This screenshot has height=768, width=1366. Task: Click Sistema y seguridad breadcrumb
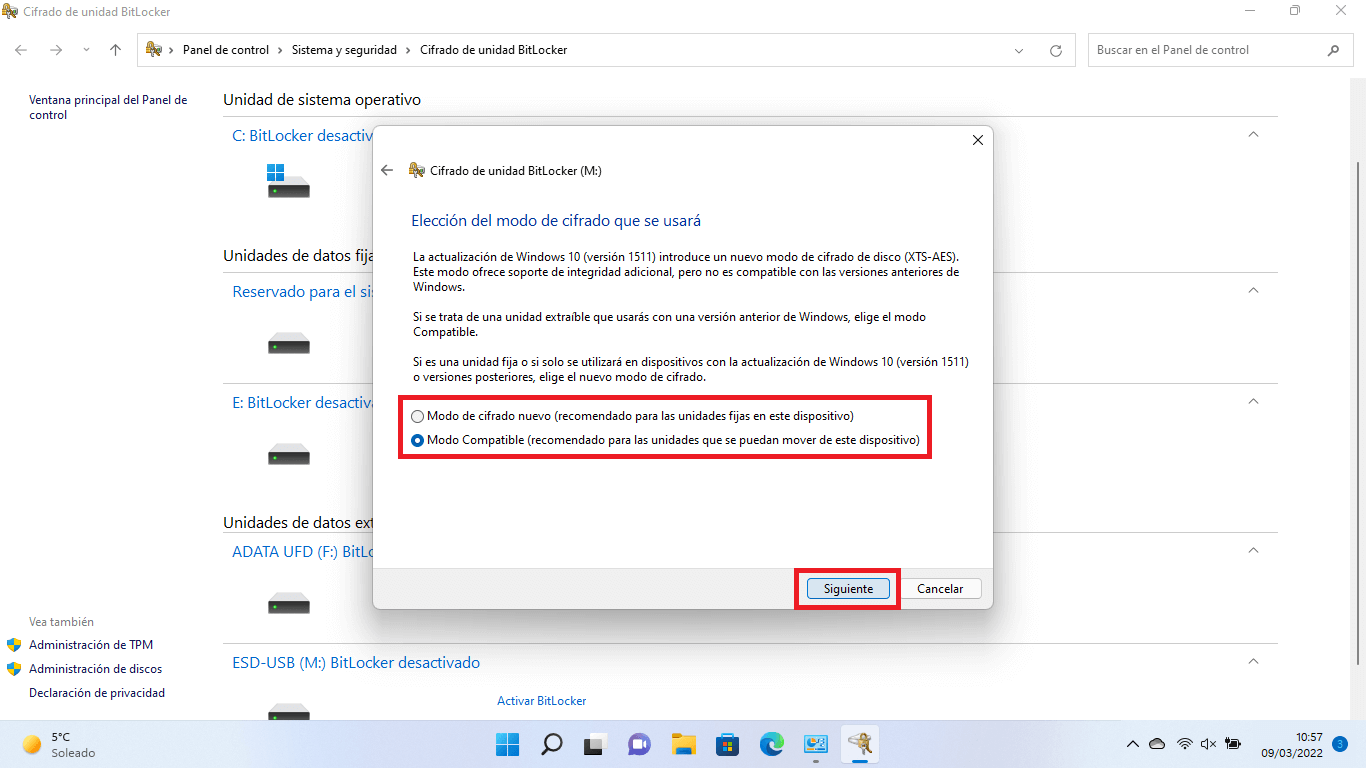pos(344,50)
